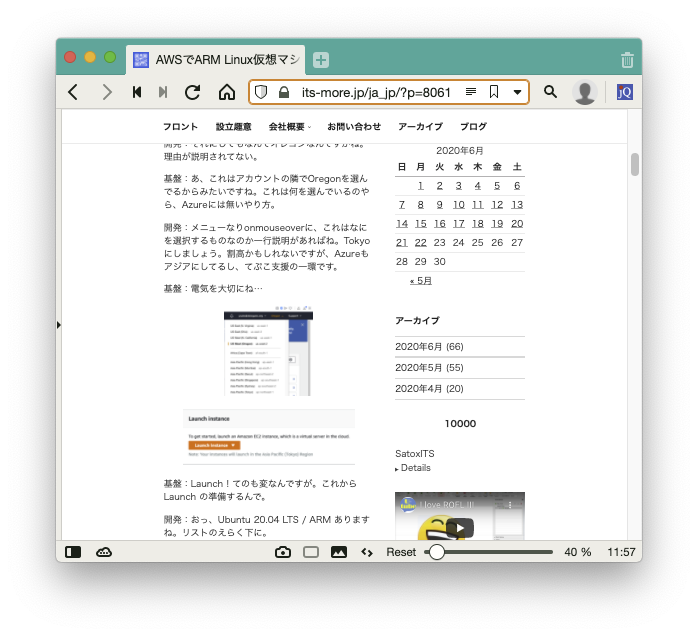The image size is (698, 636).
Task: Expand the address bar history dropdown
Action: point(517,92)
